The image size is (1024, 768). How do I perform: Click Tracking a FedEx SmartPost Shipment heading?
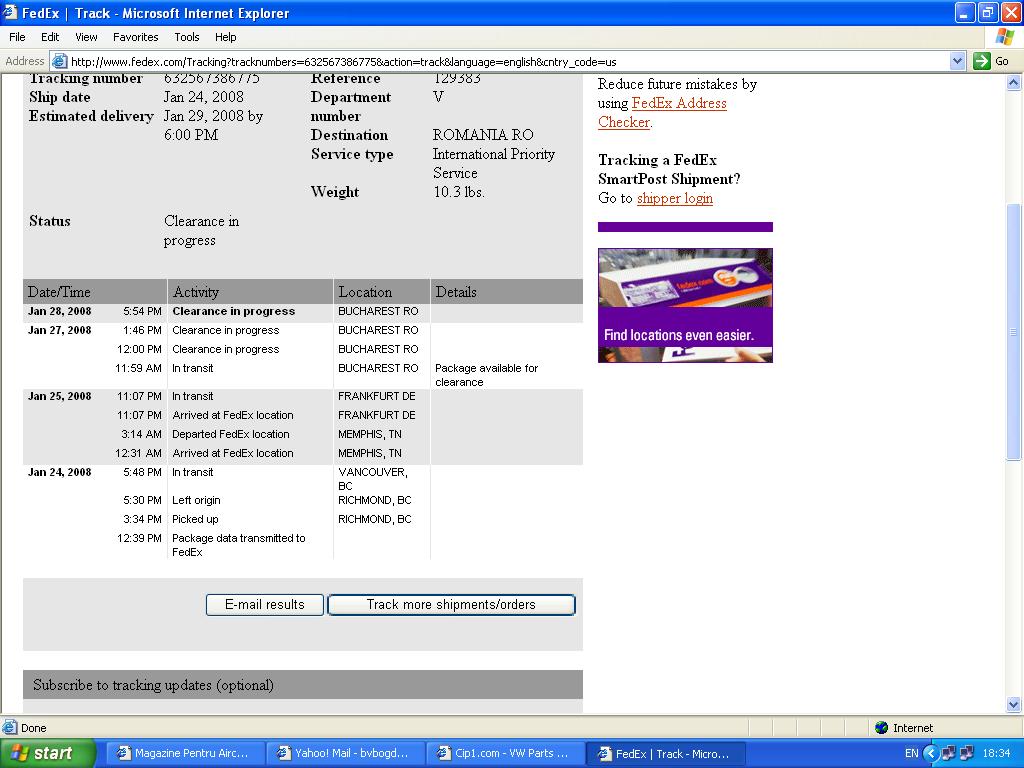(669, 169)
